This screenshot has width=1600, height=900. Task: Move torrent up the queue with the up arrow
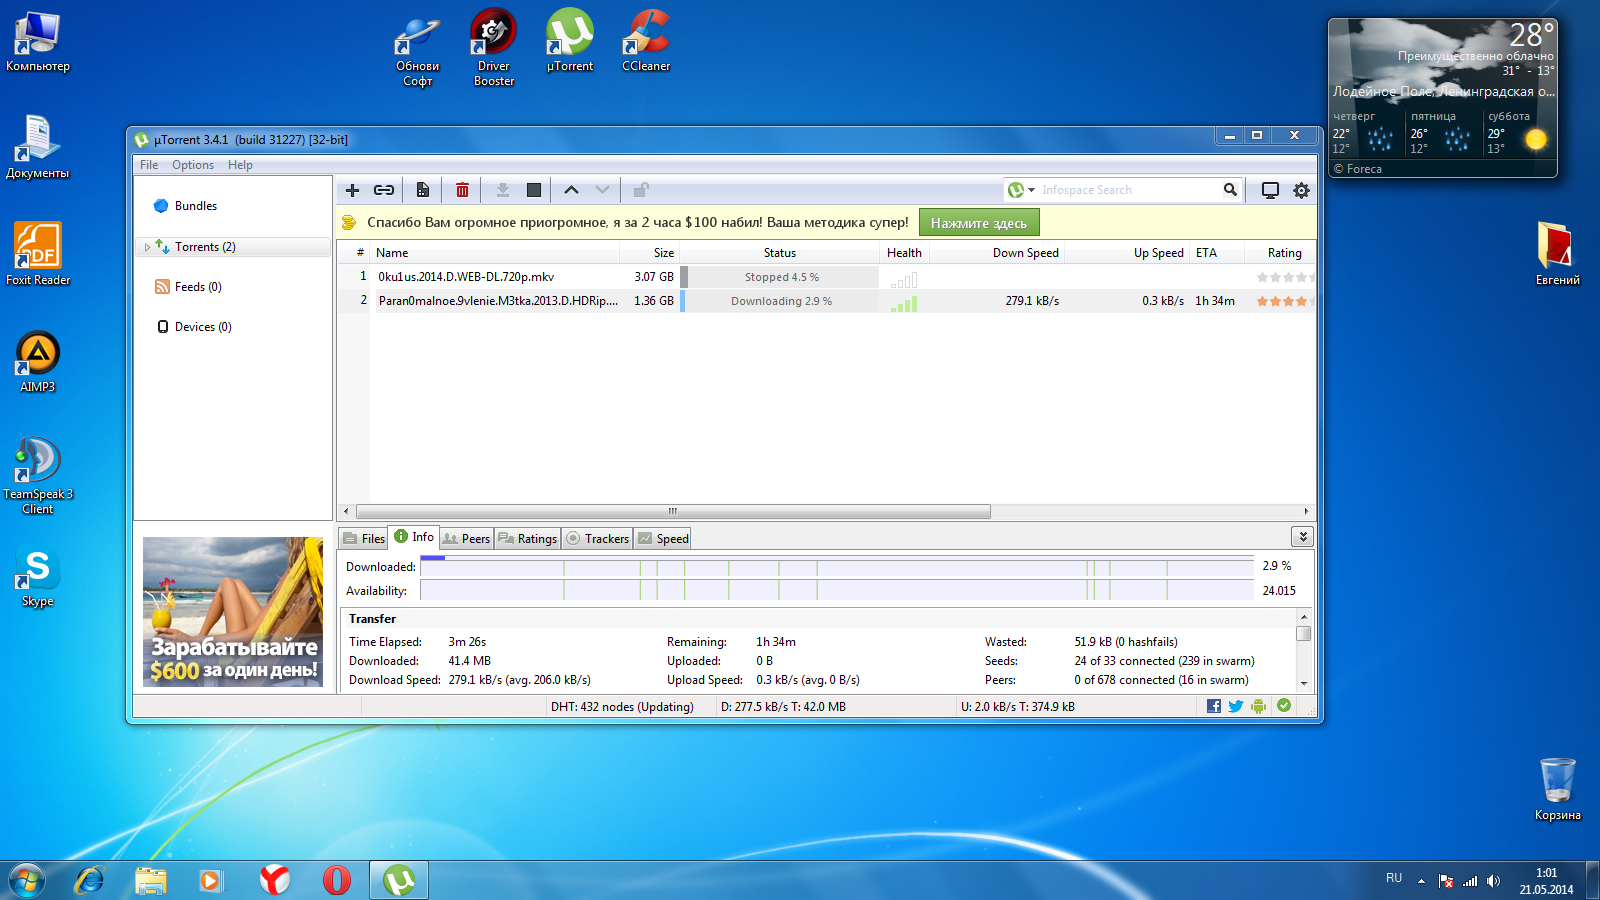pos(571,190)
